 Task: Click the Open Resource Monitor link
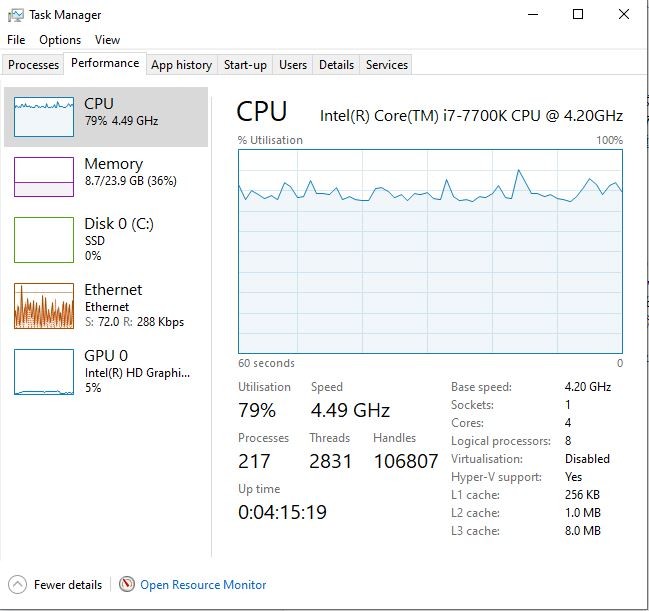coord(203,585)
